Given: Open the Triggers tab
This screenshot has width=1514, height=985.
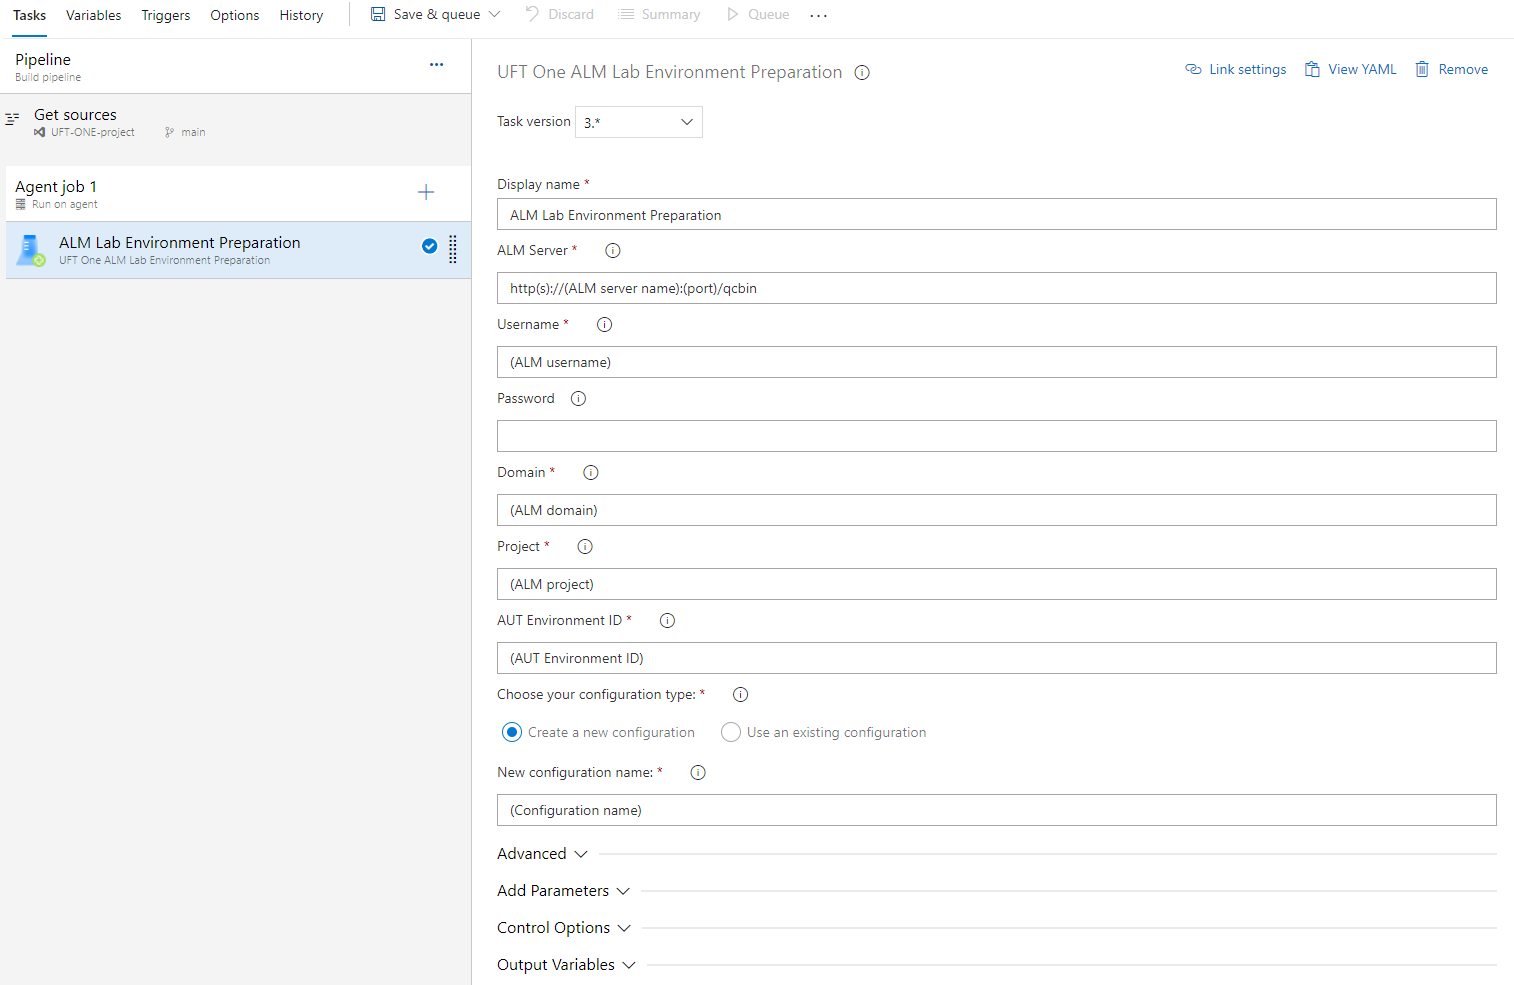Looking at the screenshot, I should (165, 15).
